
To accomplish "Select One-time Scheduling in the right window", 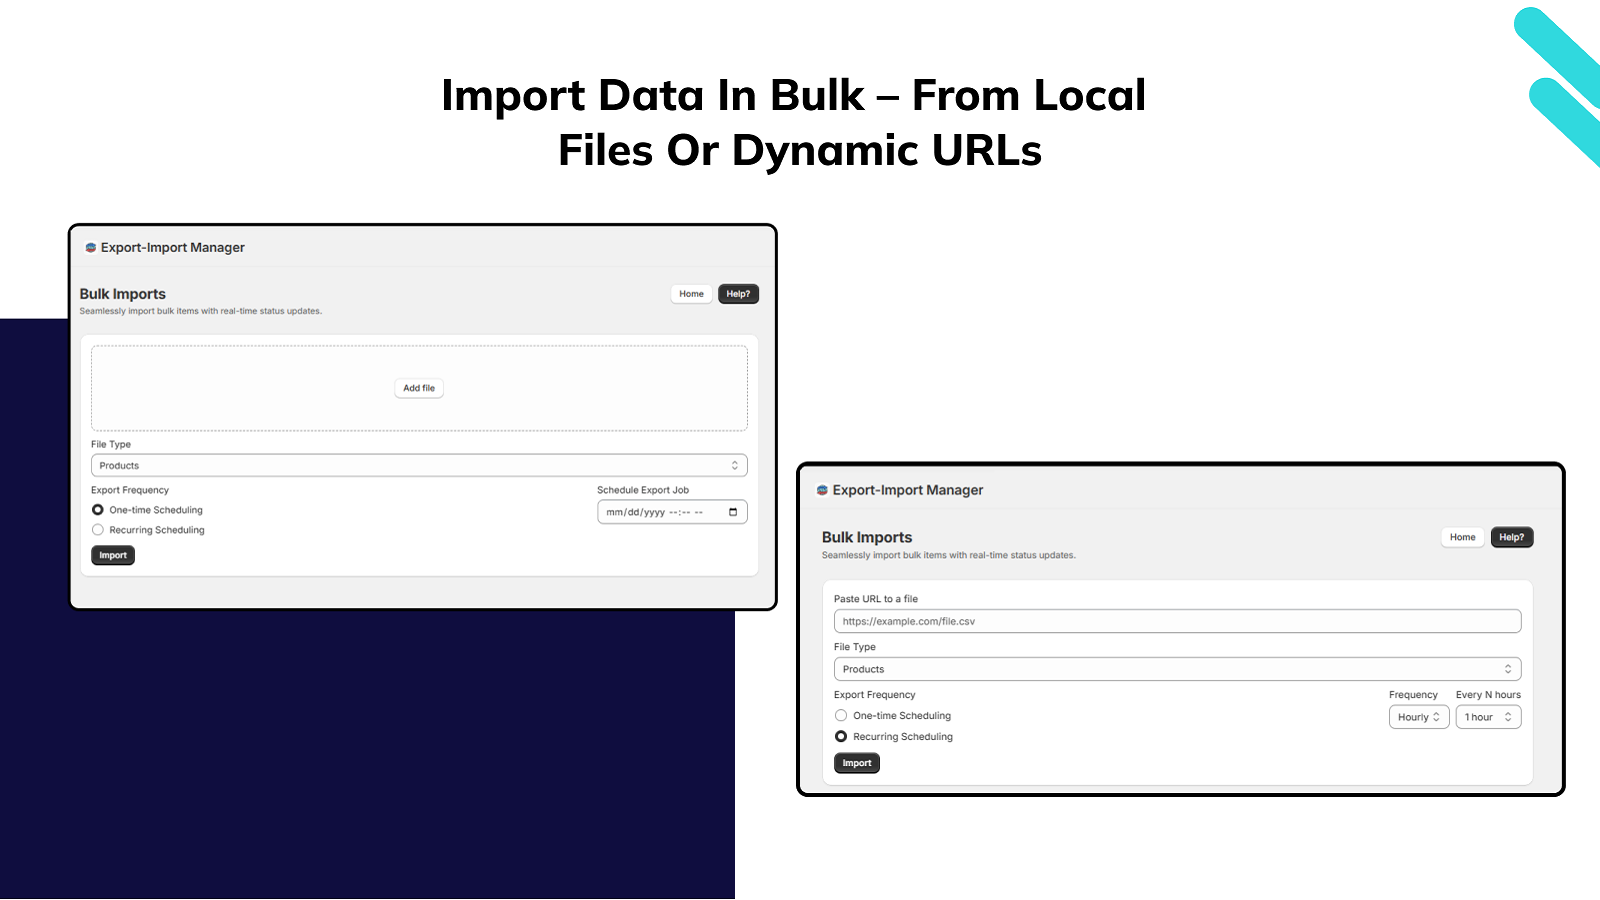I will [841, 715].
